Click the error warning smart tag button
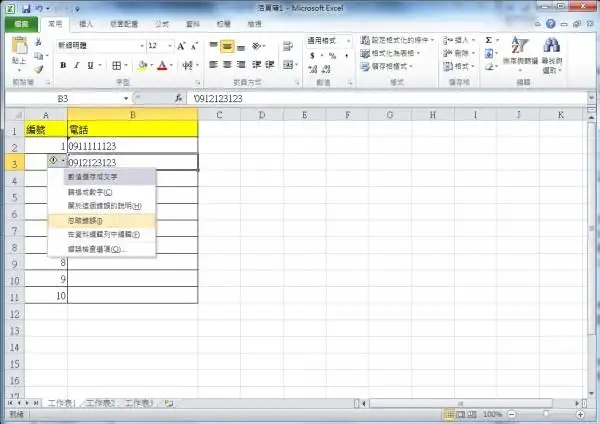Viewport: 600px width, 424px height. (x=57, y=161)
